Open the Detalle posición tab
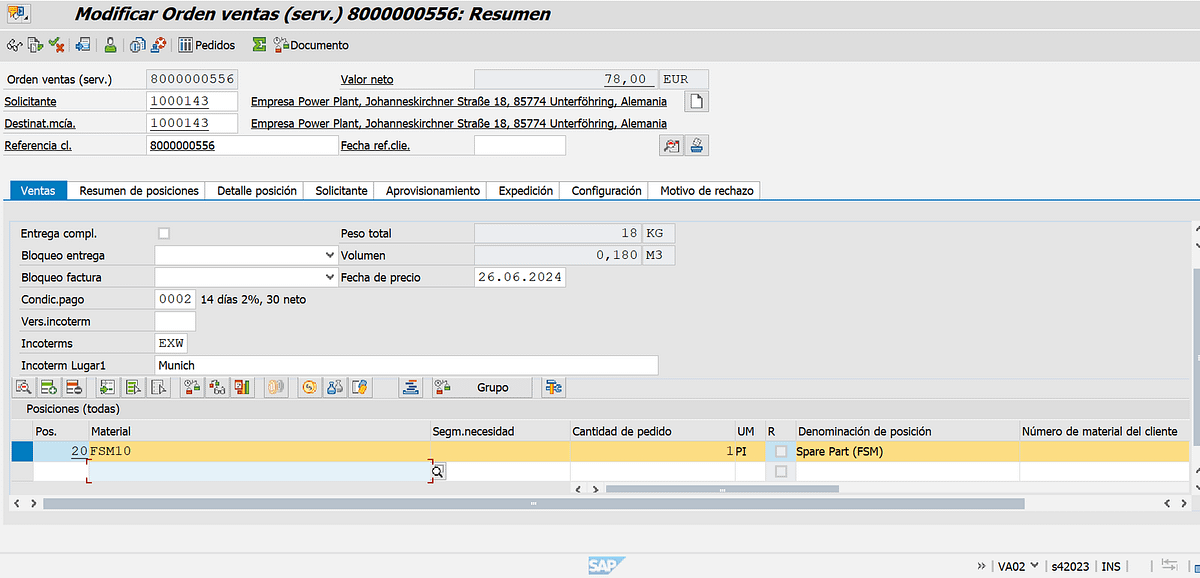 tap(257, 190)
